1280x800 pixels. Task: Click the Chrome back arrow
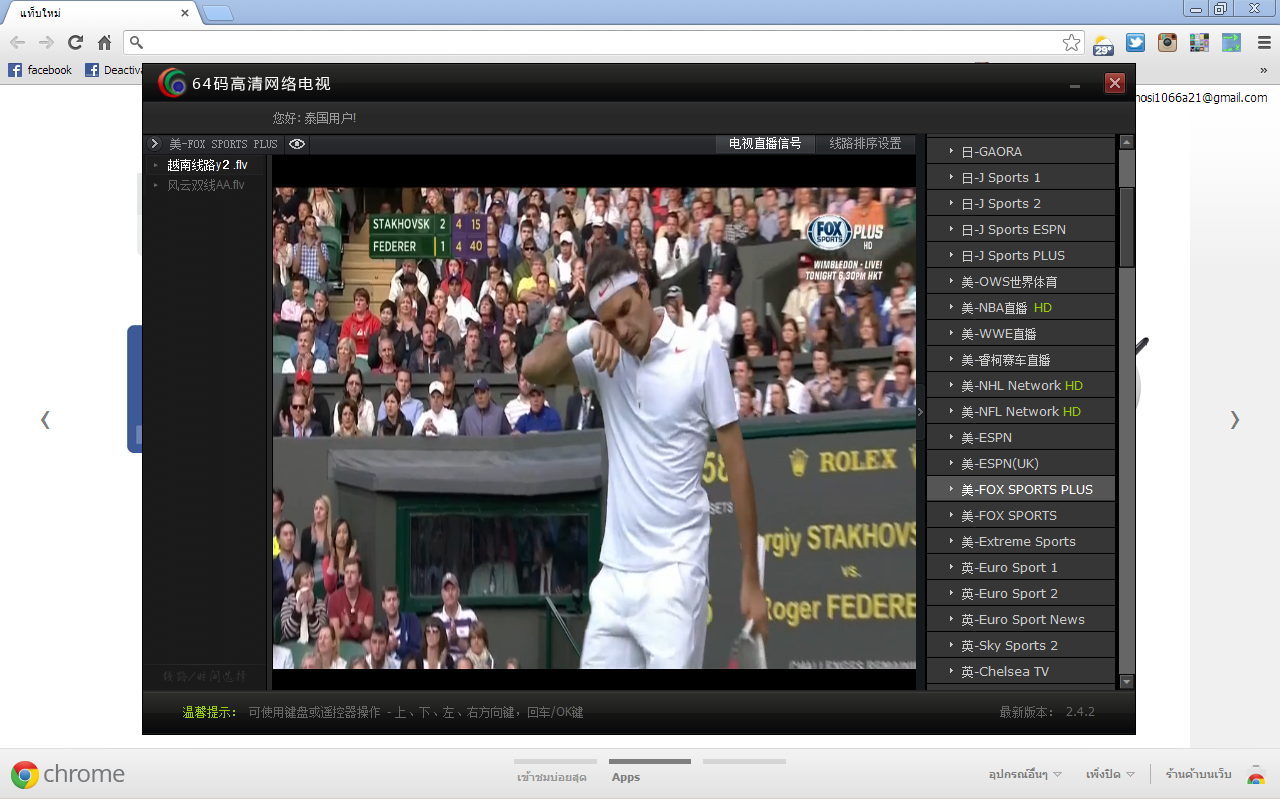coord(17,42)
